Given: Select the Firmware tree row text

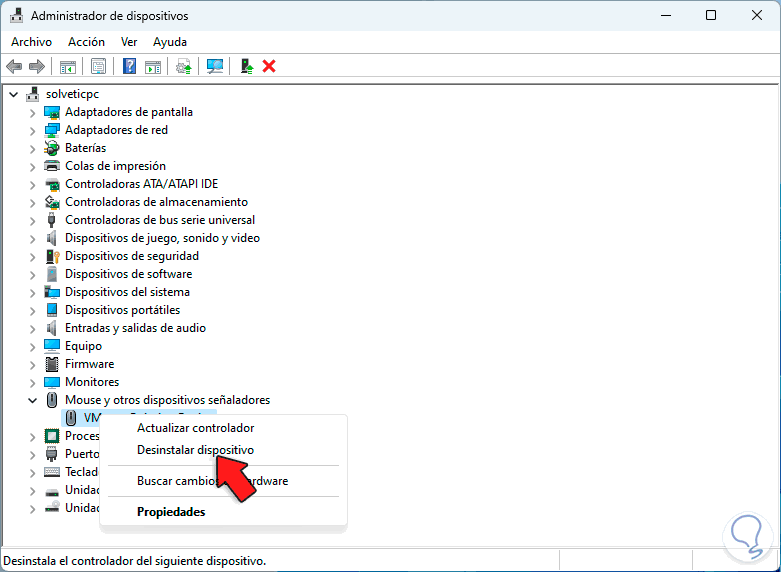Looking at the screenshot, I should pyautogui.click(x=90, y=364).
